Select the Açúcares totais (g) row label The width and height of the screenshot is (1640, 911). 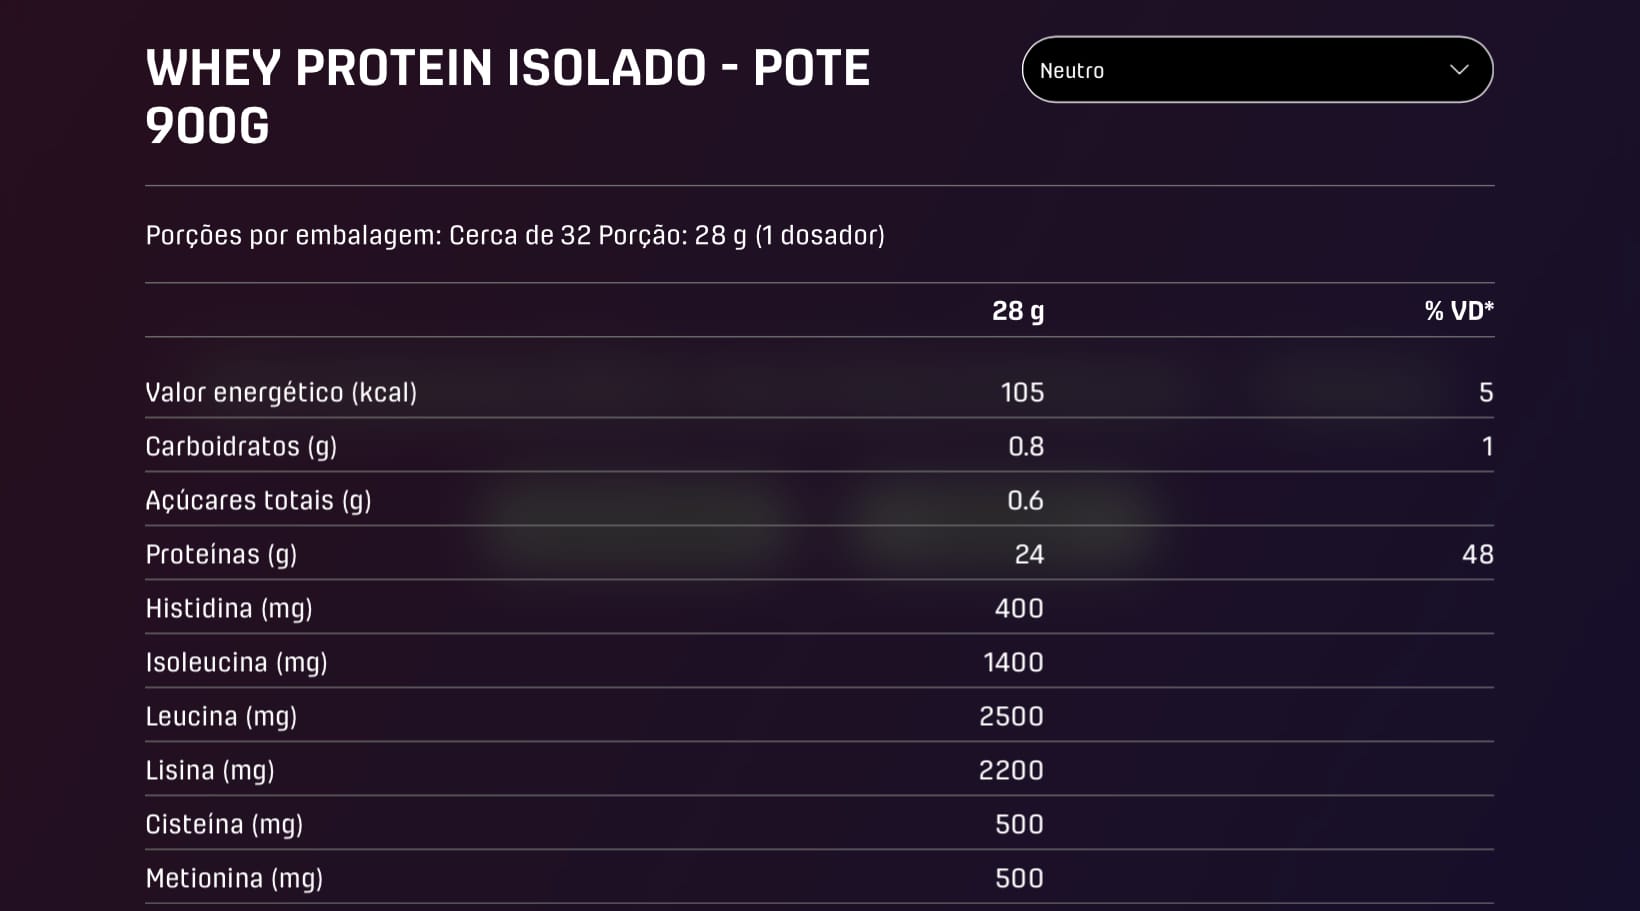[x=258, y=500]
